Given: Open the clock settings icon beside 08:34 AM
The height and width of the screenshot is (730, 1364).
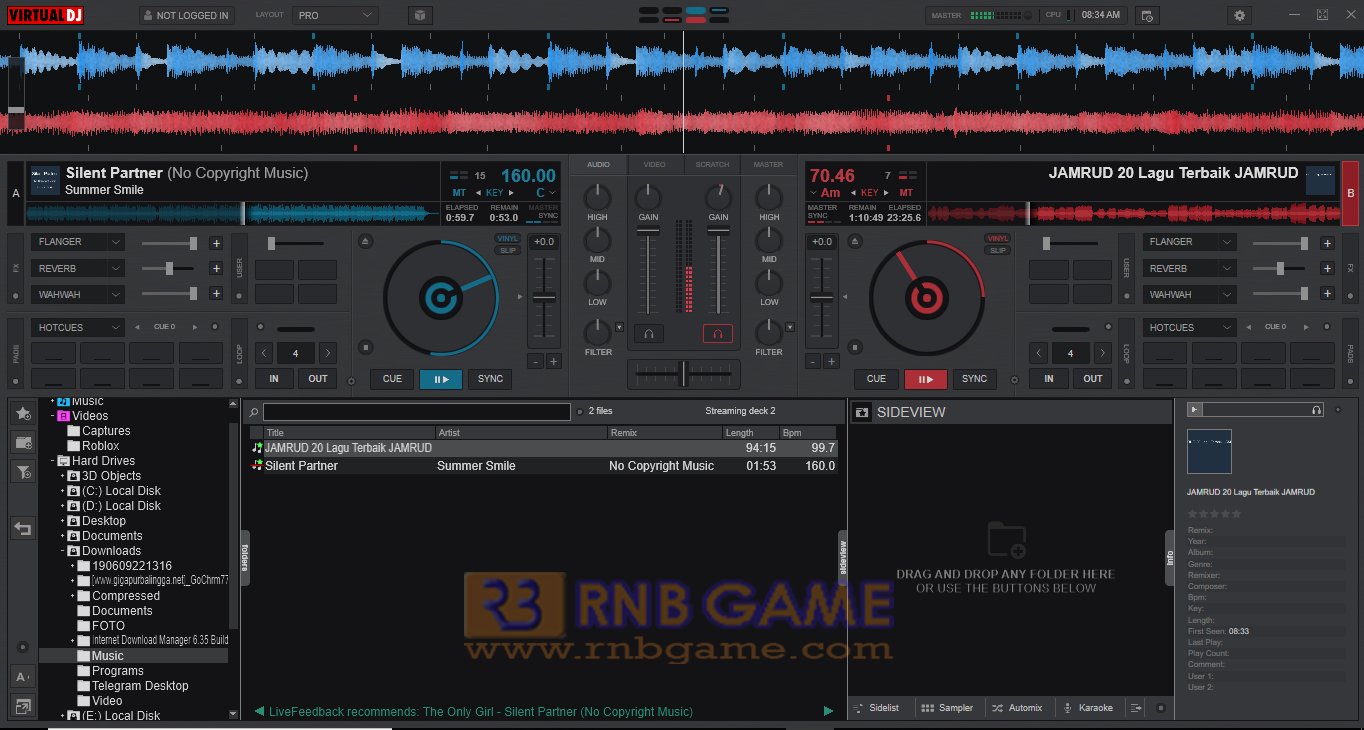Looking at the screenshot, I should tap(1147, 15).
